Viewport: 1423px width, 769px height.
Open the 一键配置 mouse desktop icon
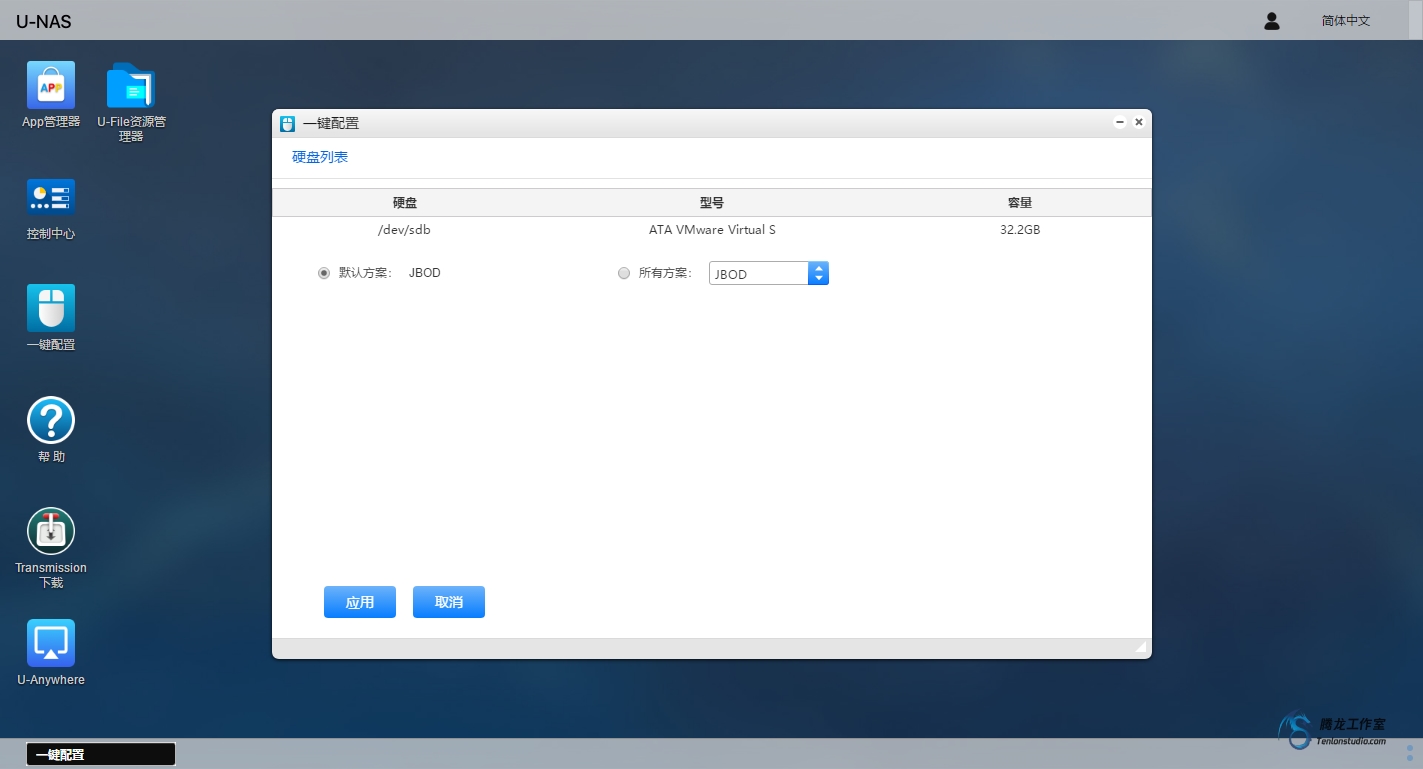click(51, 309)
